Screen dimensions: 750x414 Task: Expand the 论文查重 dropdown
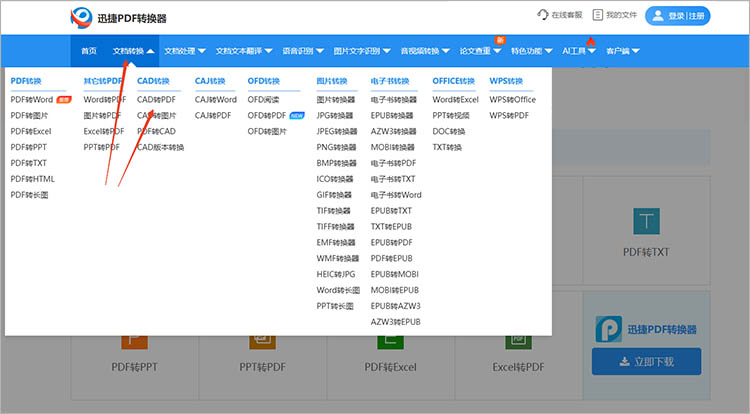[x=480, y=51]
